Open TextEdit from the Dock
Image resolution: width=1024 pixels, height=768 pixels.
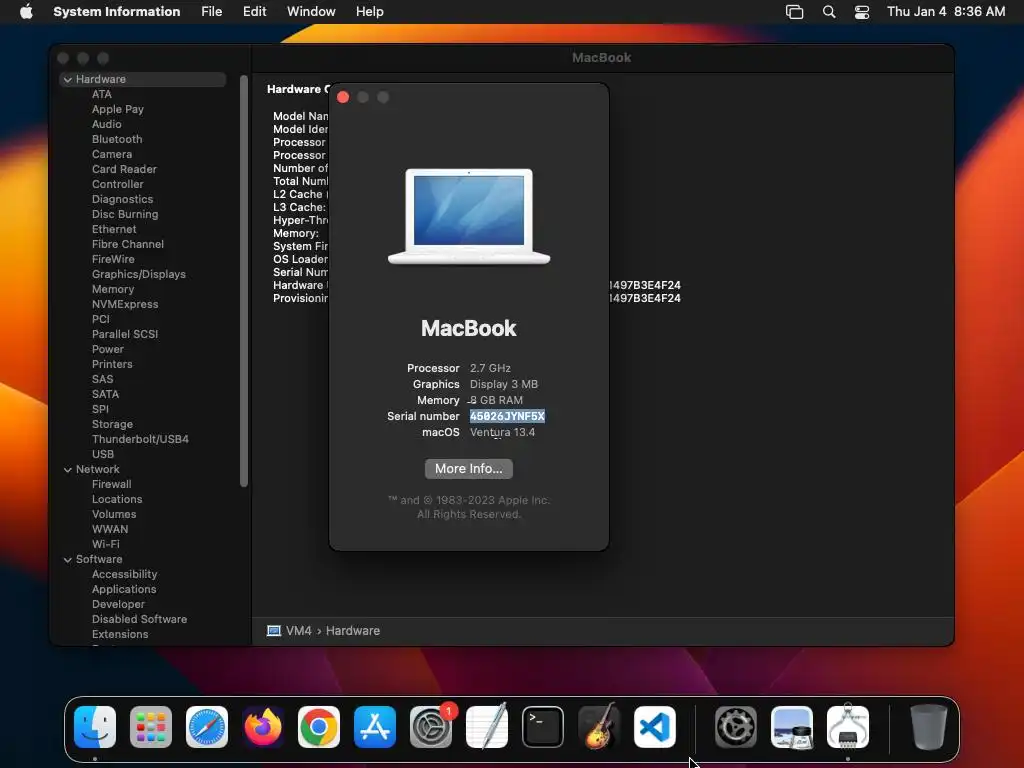(x=487, y=727)
